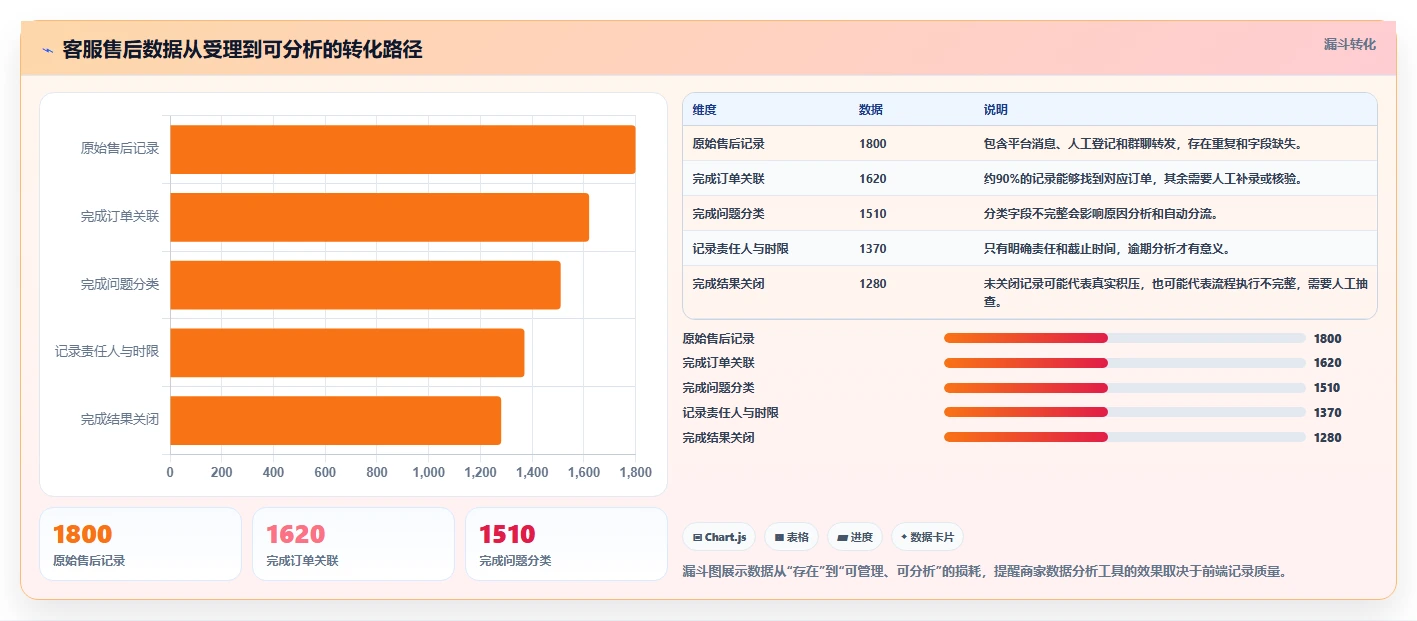
Task: Click the 维度 table column header
Action: [x=704, y=110]
